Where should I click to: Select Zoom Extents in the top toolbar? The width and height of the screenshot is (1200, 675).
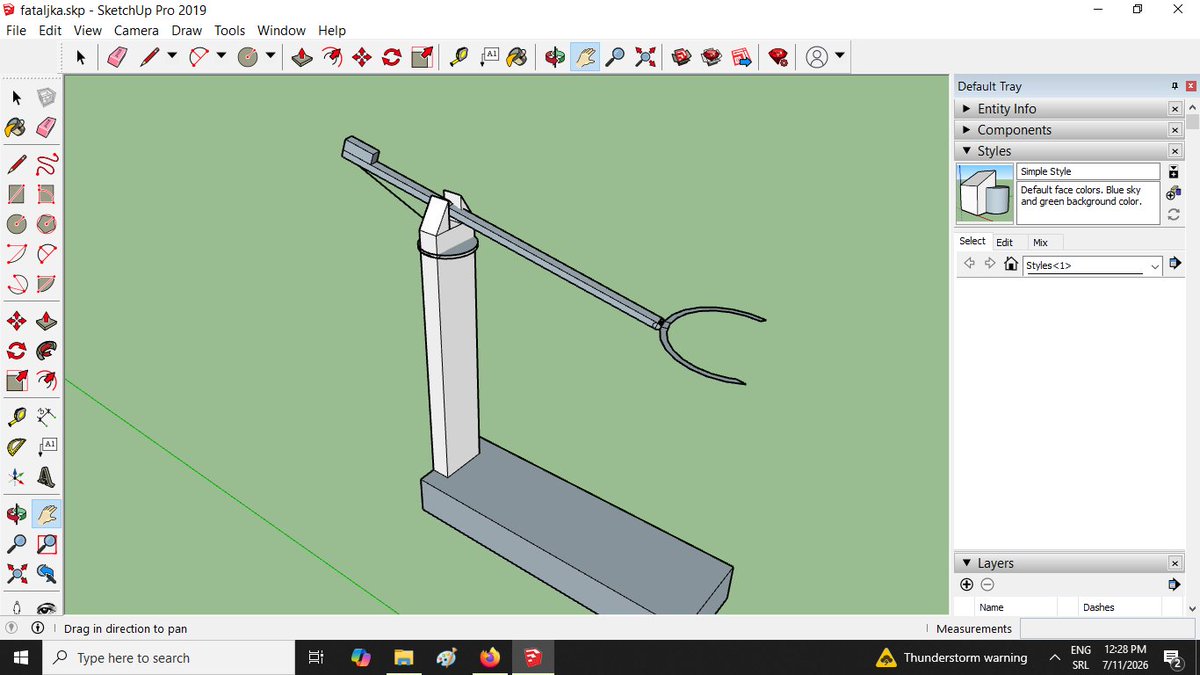click(645, 57)
